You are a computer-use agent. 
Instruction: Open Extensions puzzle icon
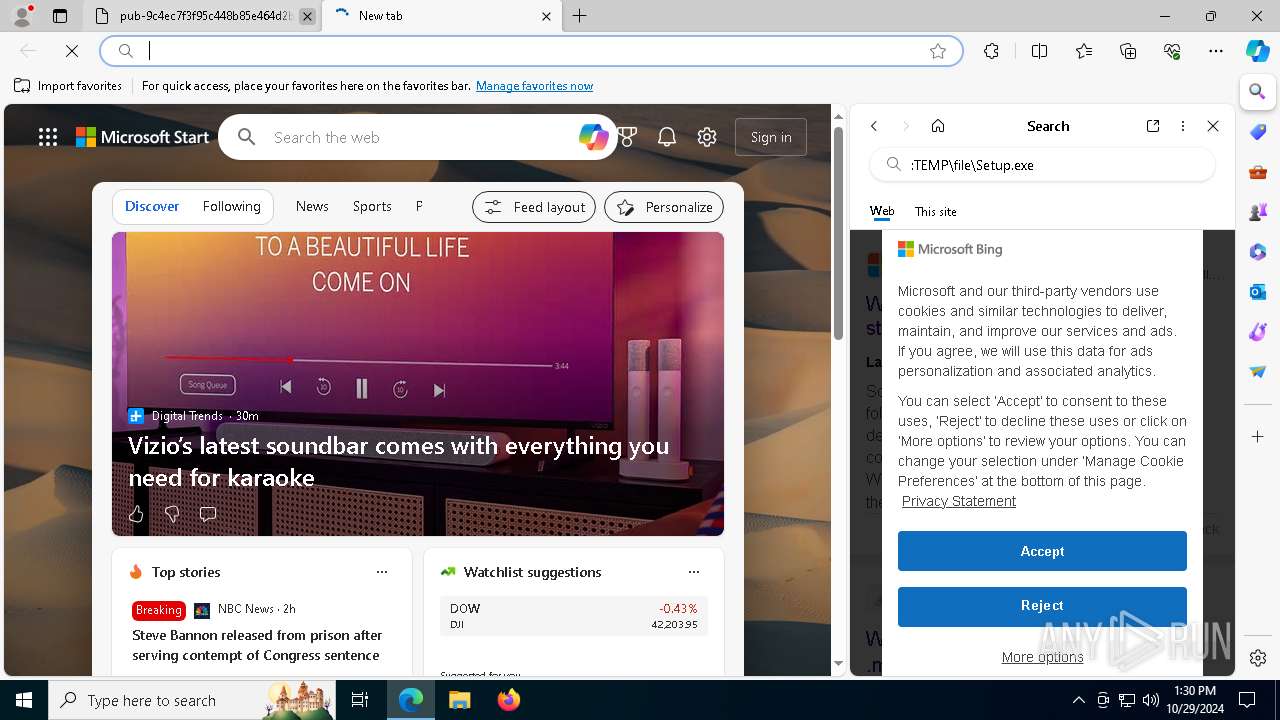coord(991,51)
